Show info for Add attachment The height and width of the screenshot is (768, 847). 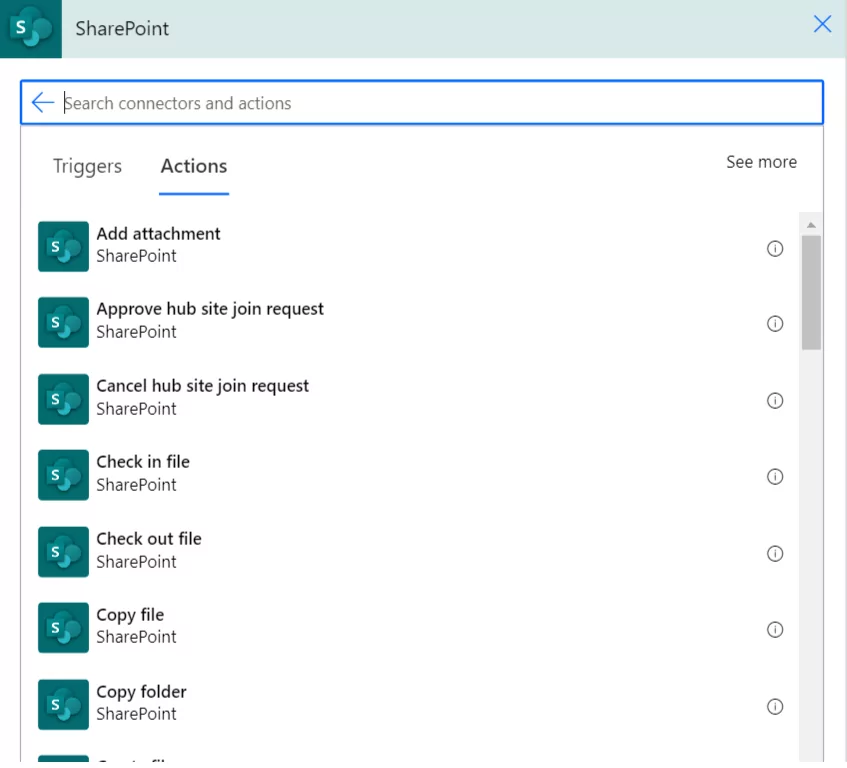[x=775, y=248]
